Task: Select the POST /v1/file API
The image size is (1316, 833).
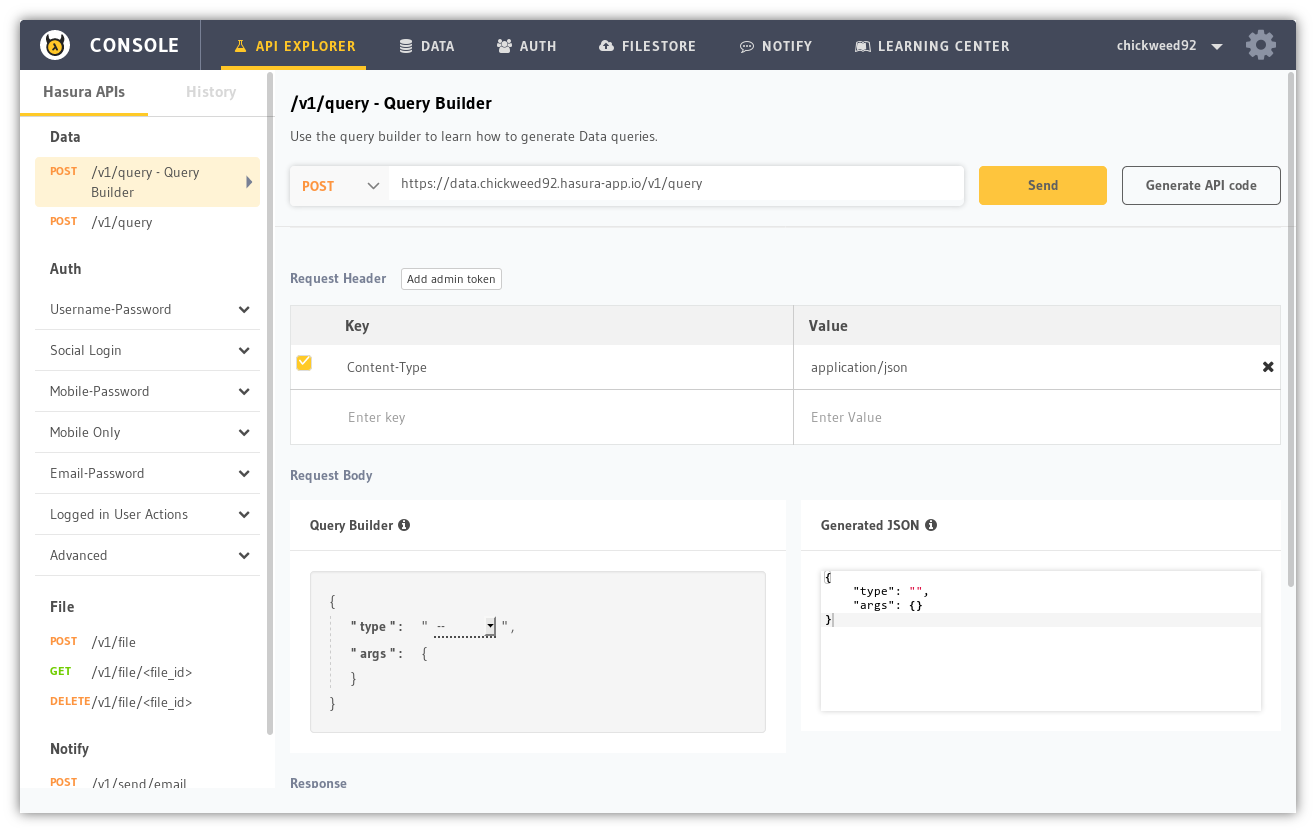Action: coord(147,642)
